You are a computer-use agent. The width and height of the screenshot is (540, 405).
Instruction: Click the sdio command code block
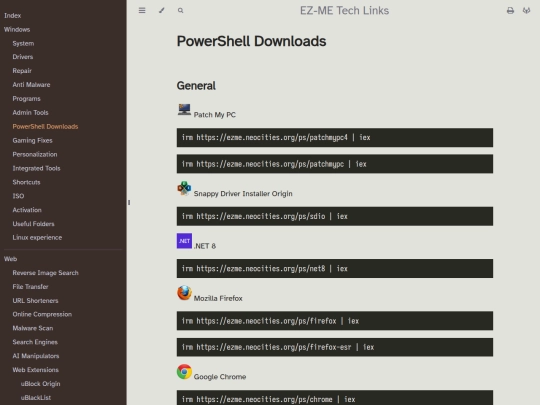point(335,216)
